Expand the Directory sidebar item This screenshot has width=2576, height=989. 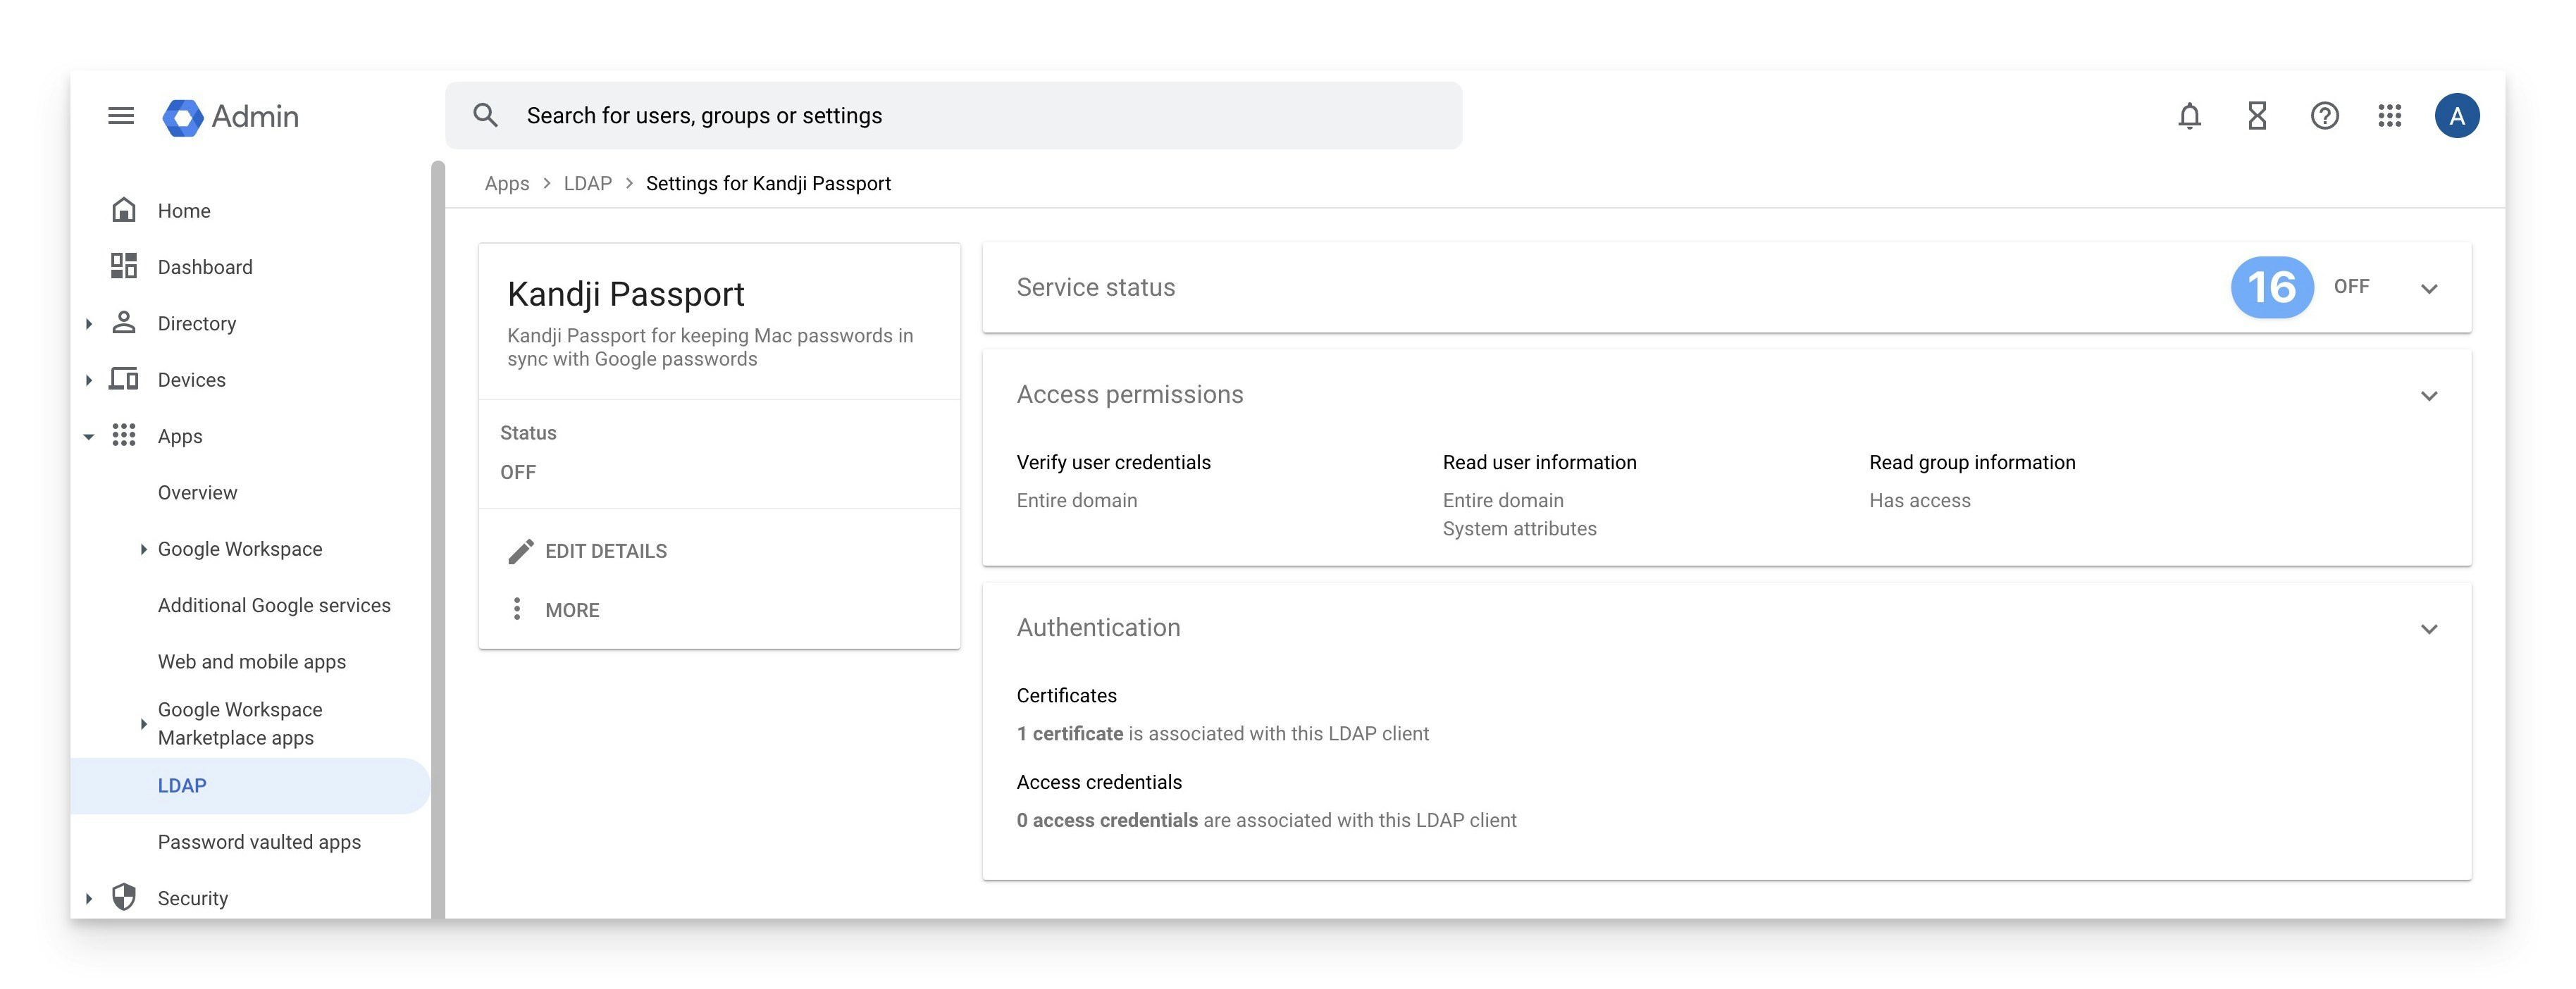(89, 324)
